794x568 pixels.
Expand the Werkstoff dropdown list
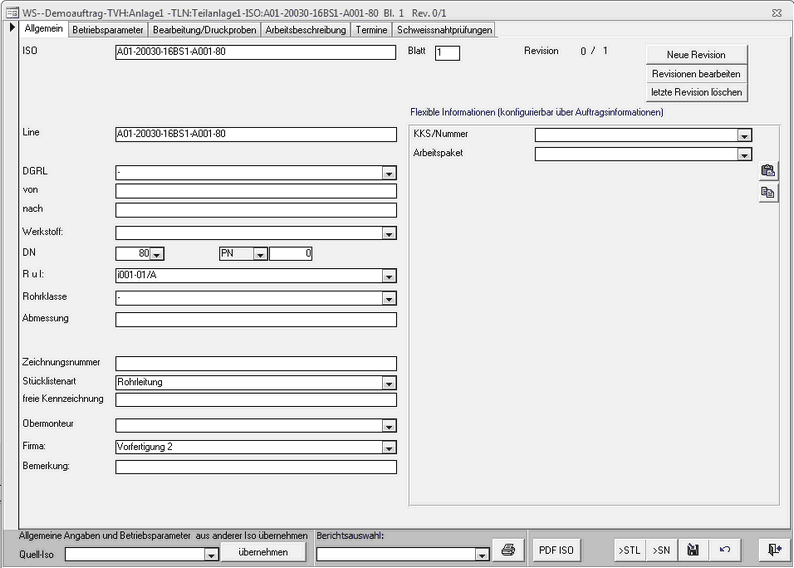tap(389, 234)
